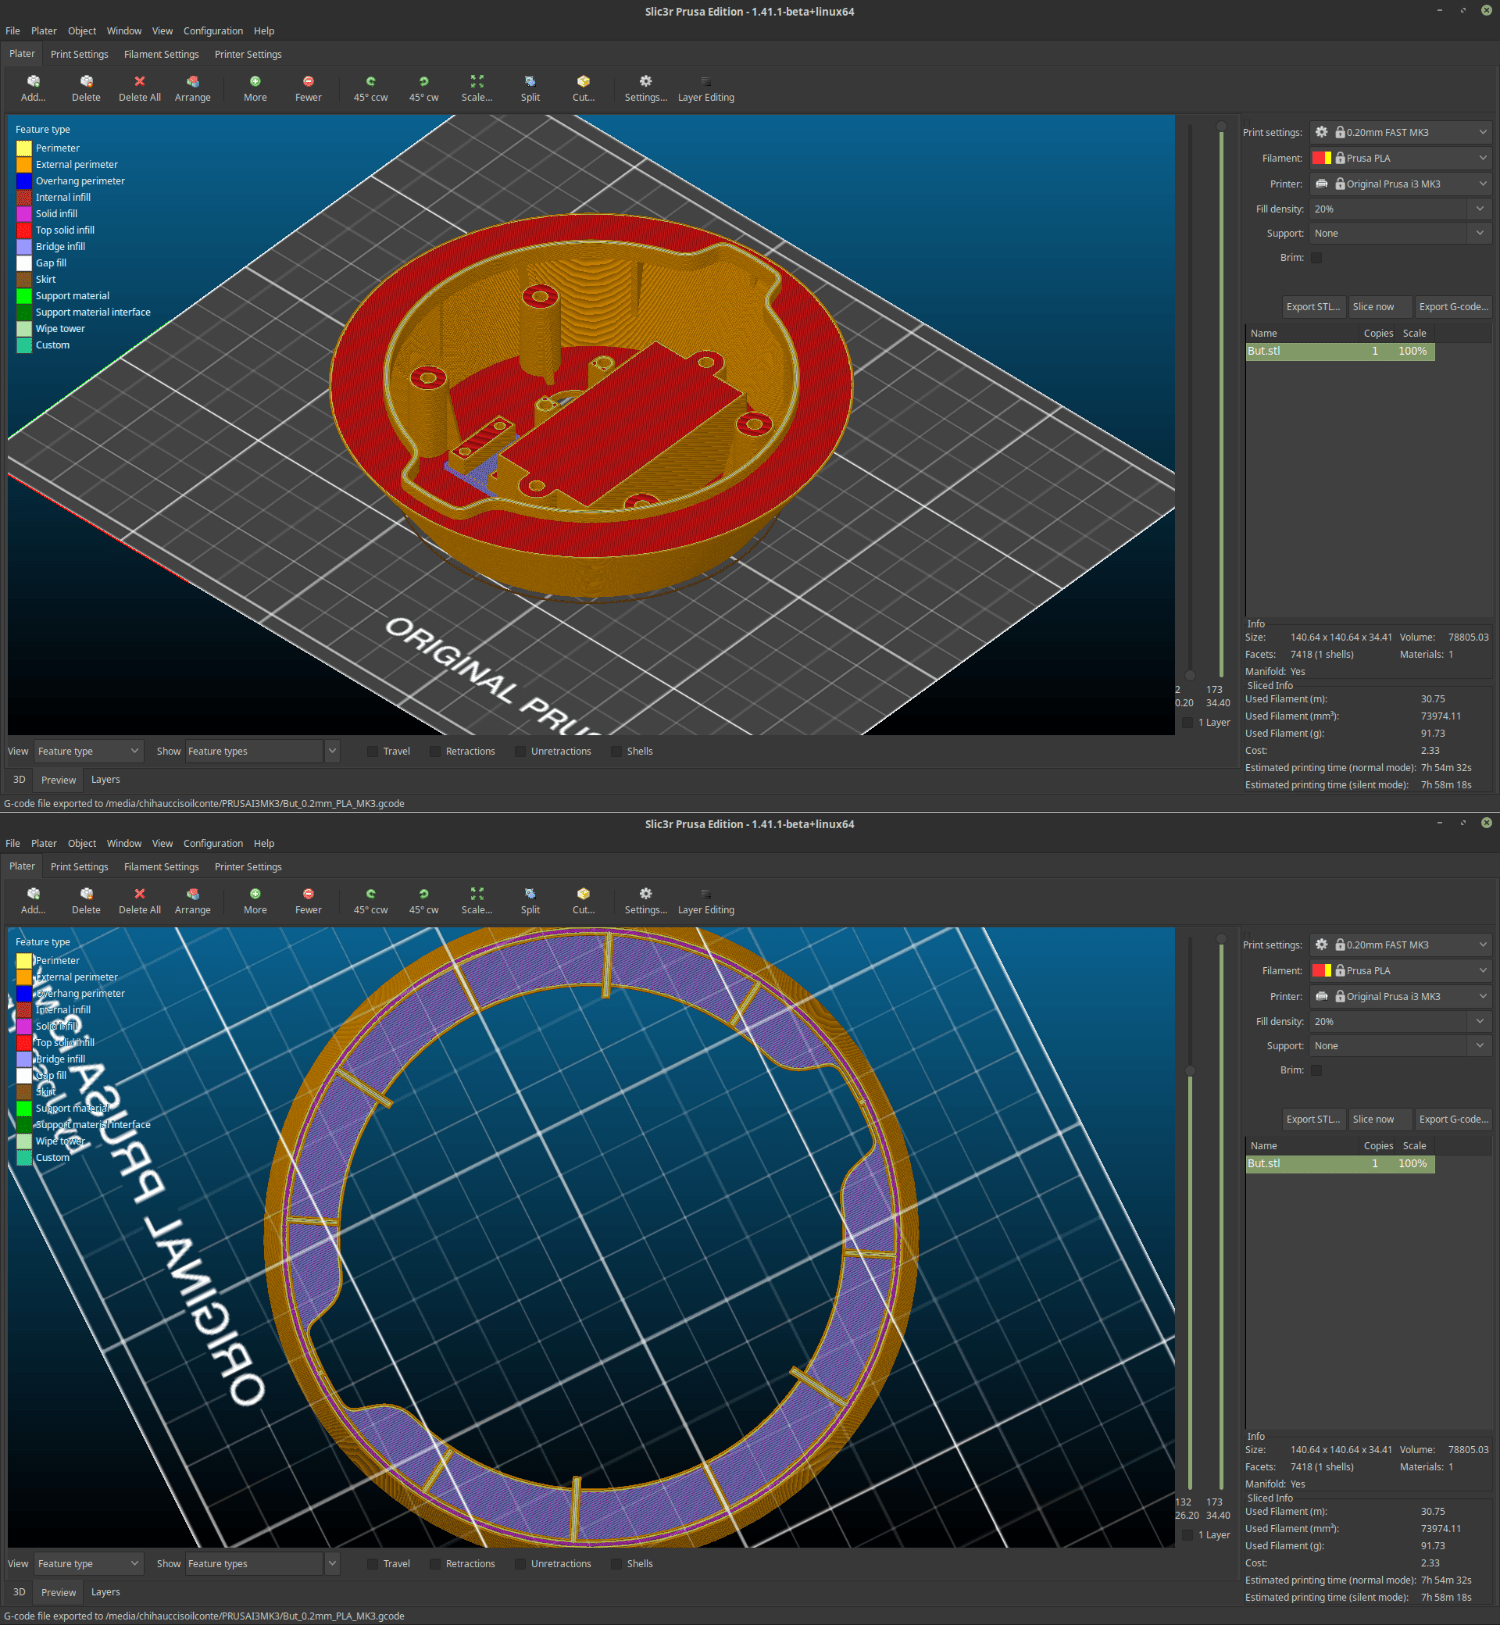Open Print settings gear in top window
The width and height of the screenshot is (1500, 1625).
(1321, 132)
